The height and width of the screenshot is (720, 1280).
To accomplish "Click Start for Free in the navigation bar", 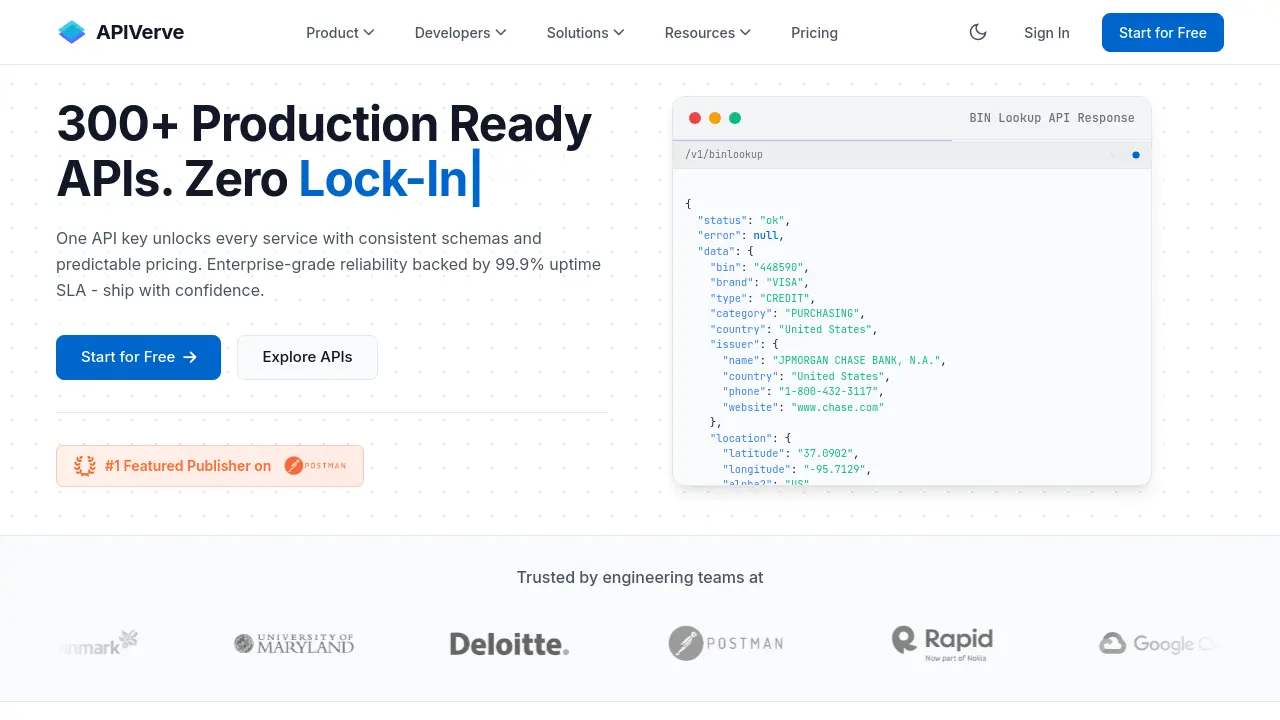I will (1163, 33).
